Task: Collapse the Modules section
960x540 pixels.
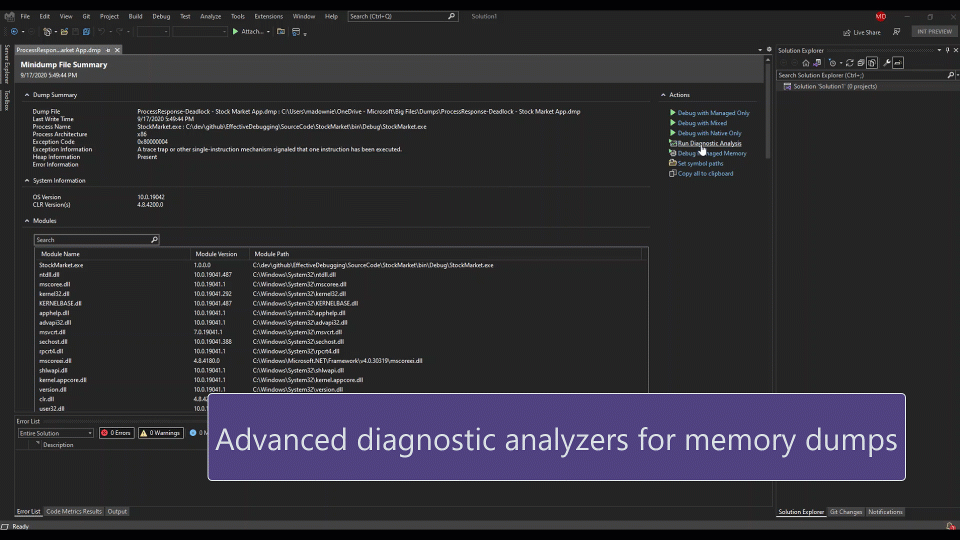Action: click(x=27, y=220)
